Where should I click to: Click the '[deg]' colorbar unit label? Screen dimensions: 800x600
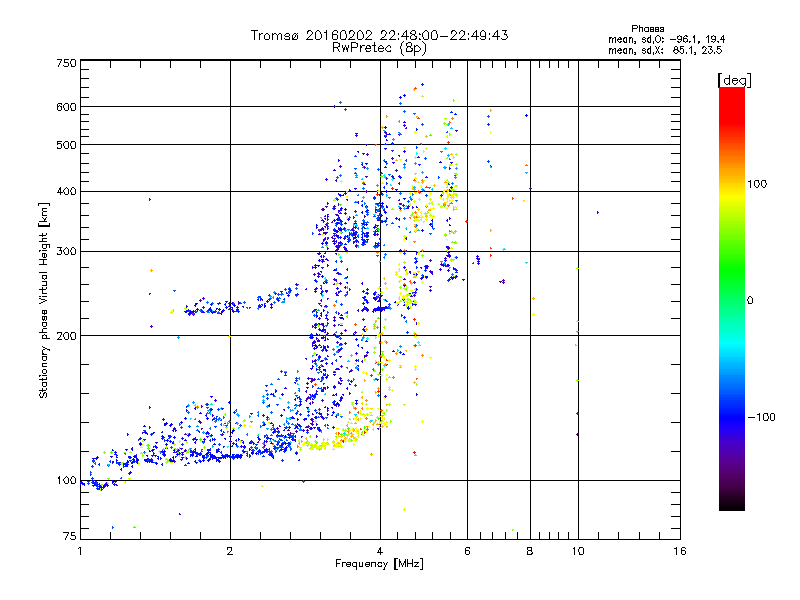coord(734,80)
